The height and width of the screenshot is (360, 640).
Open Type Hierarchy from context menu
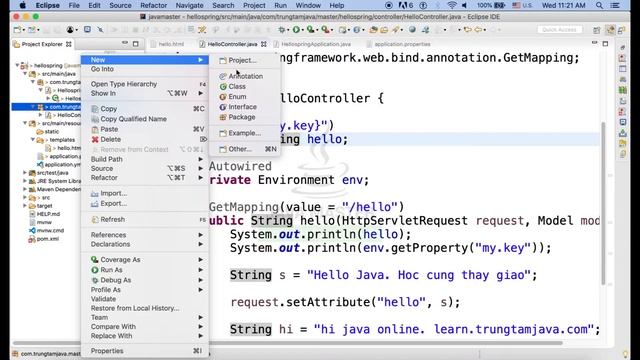(x=145, y=84)
